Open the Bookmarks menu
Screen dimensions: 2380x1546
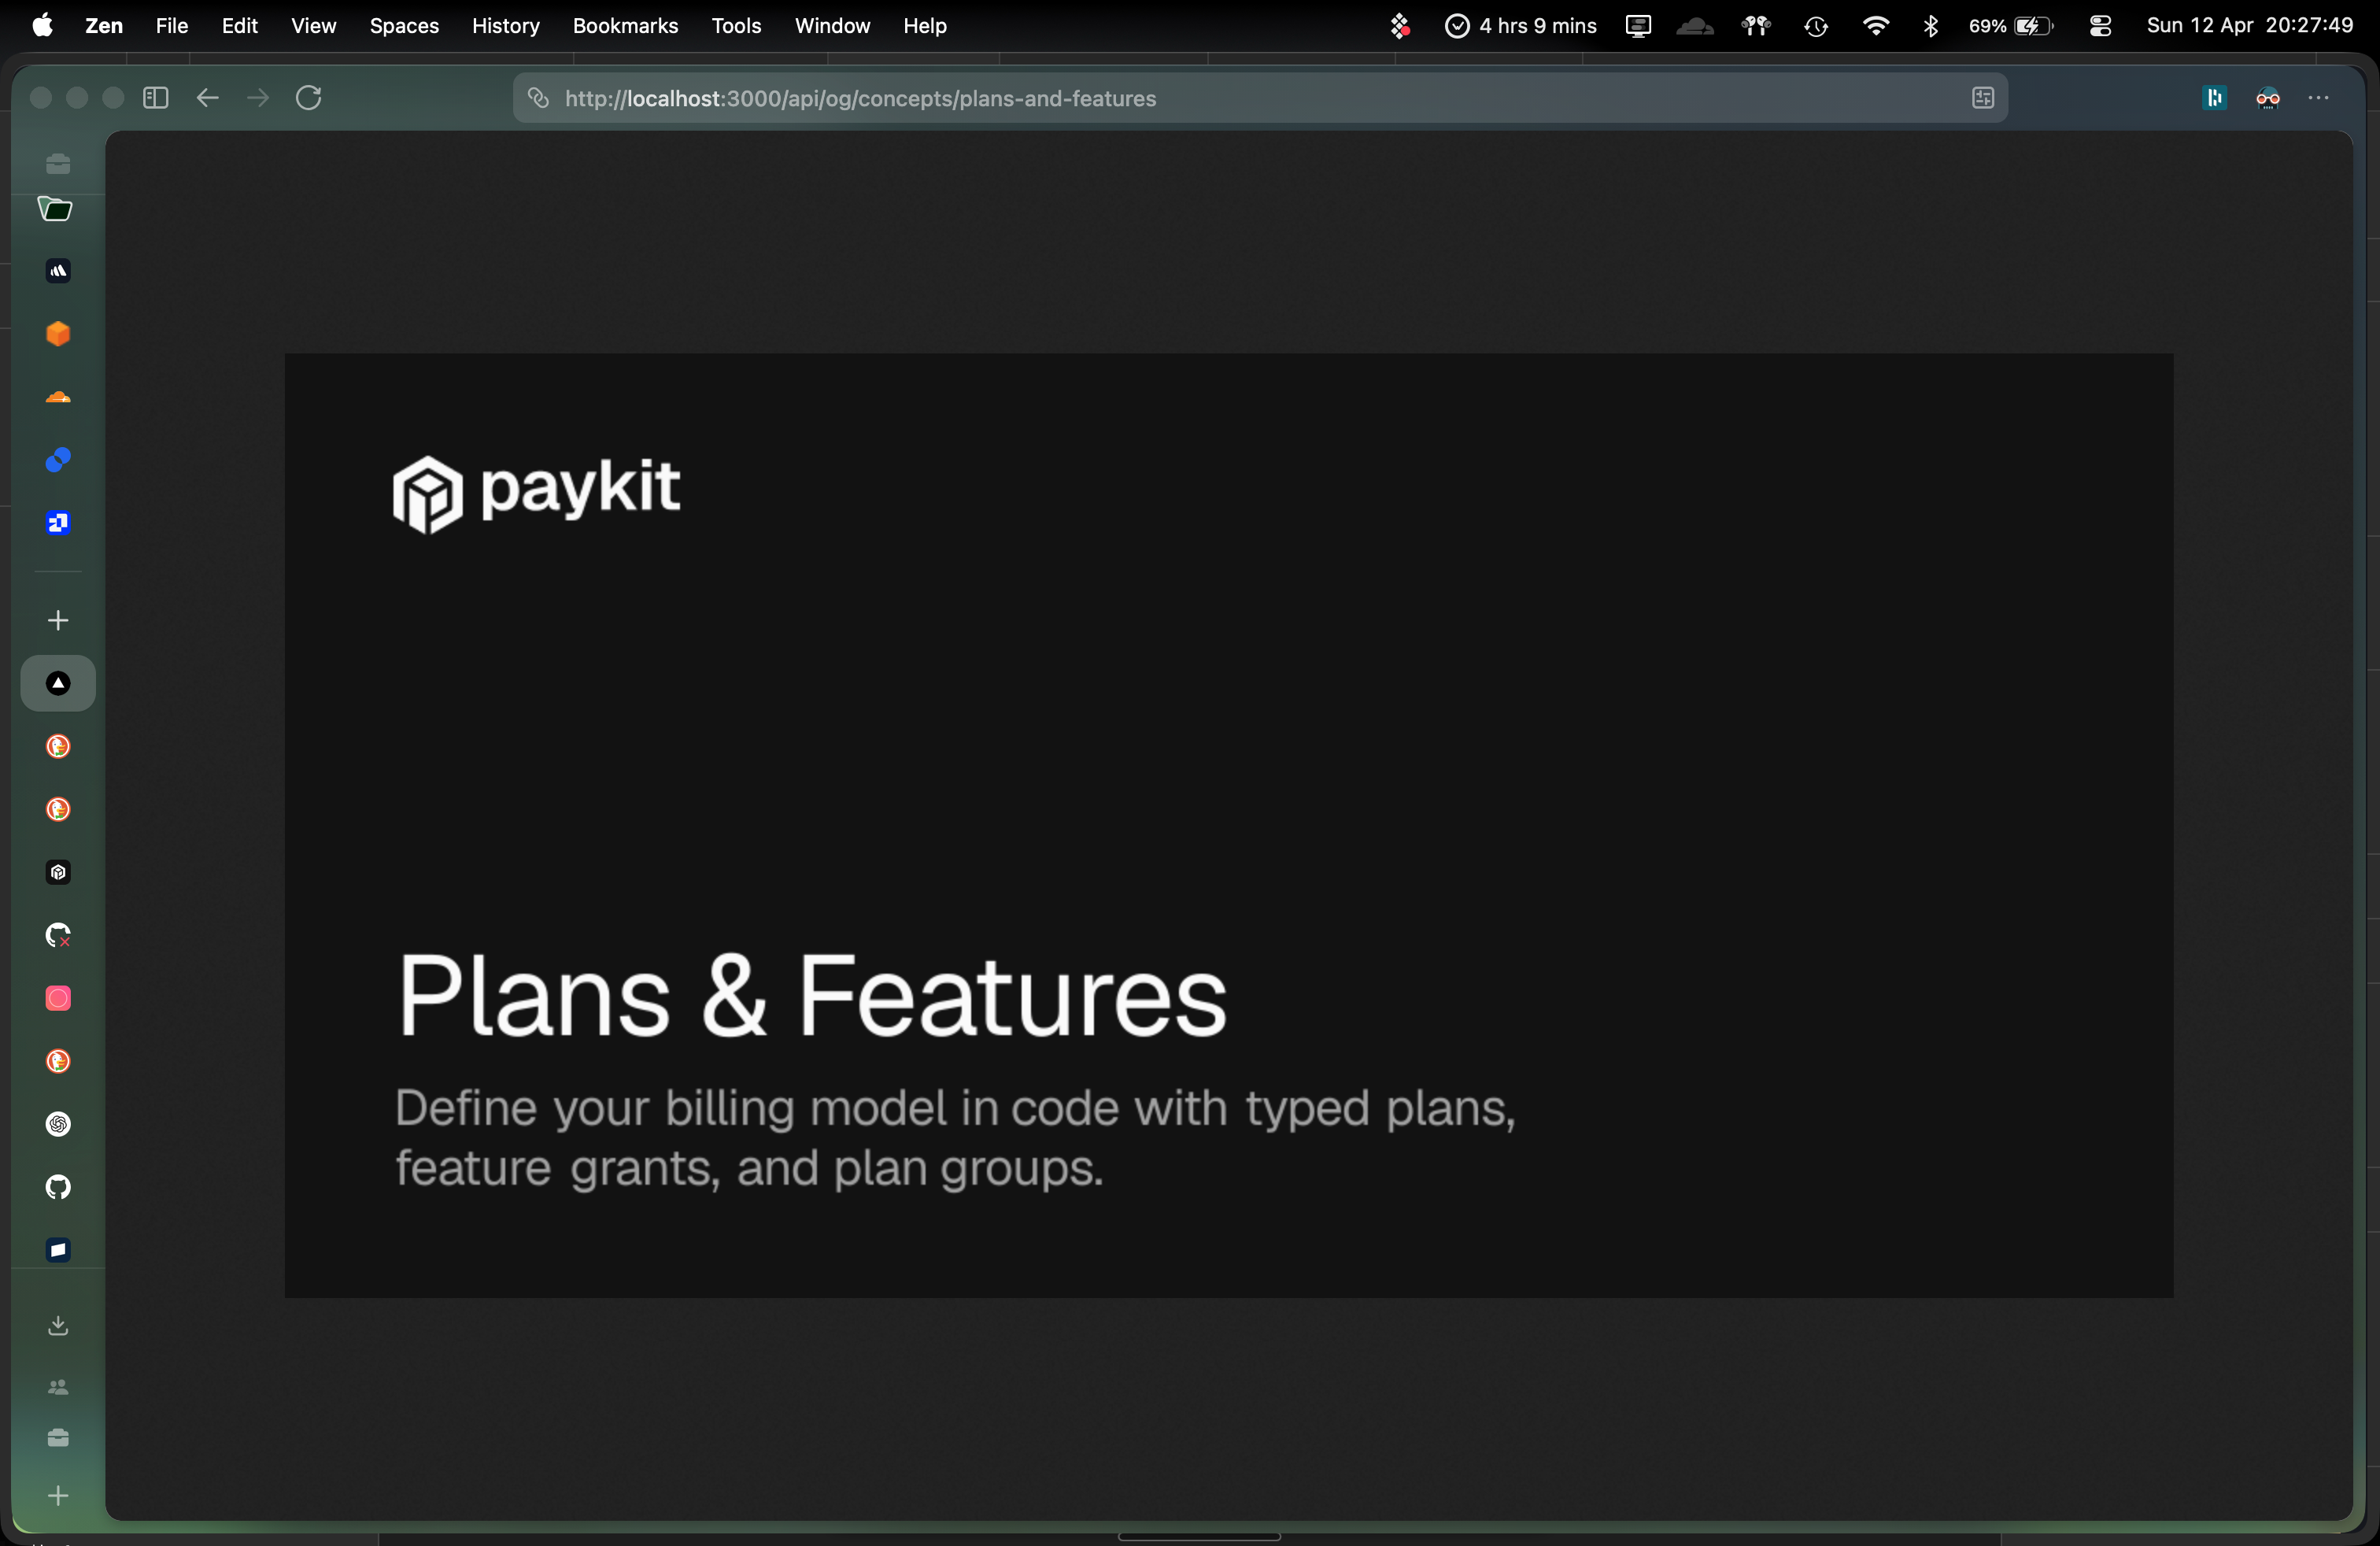625,26
